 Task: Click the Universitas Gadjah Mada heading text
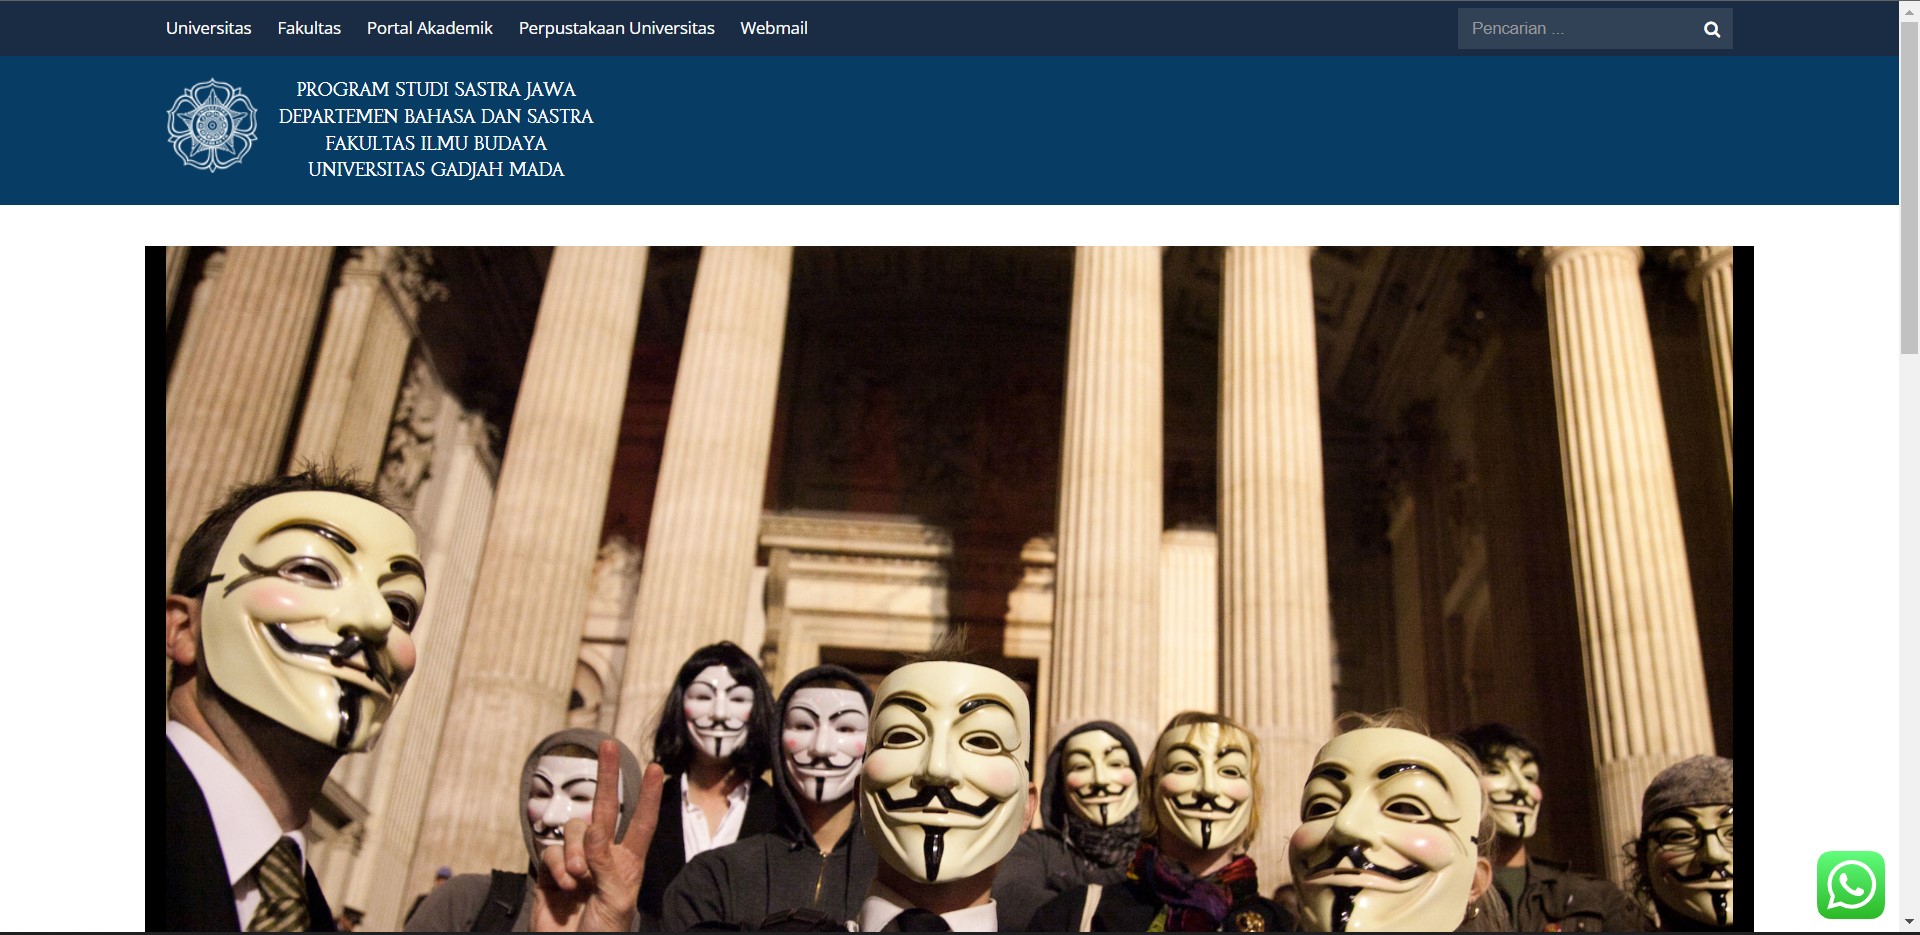pos(436,170)
